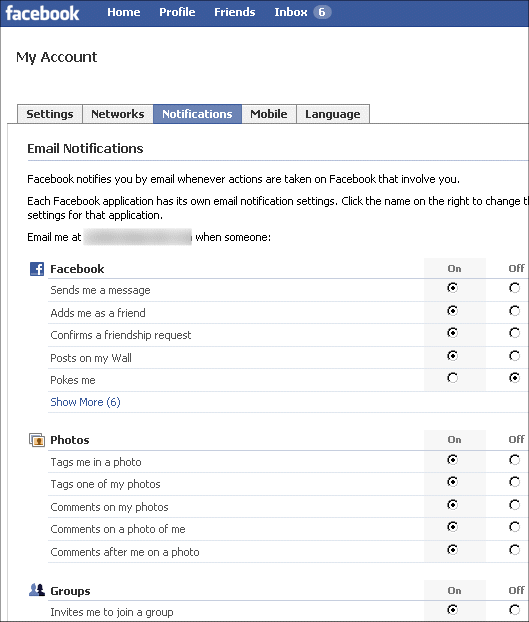Viewport: 529px width, 622px height.
Task: Click the facebook logo
Action: tap(42, 13)
